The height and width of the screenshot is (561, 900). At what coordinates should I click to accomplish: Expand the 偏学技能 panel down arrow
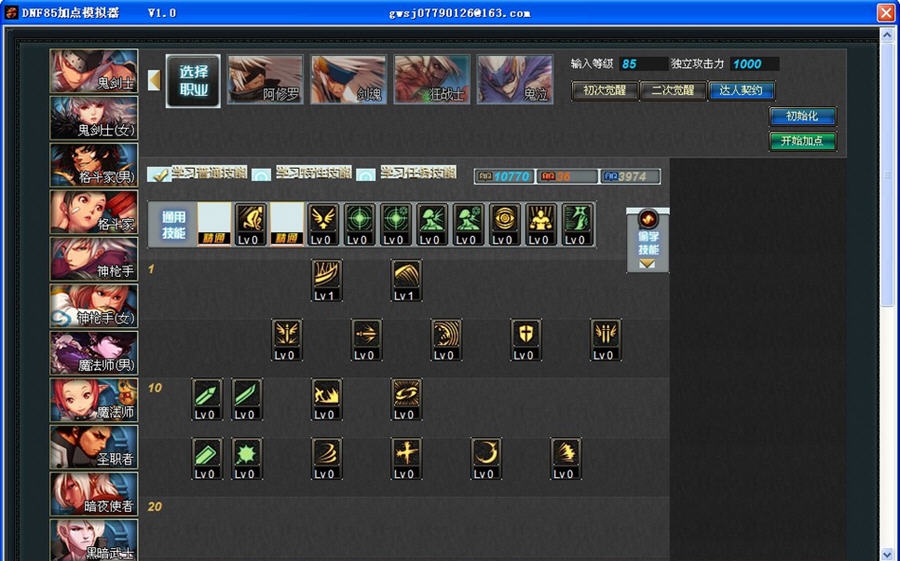(x=647, y=264)
